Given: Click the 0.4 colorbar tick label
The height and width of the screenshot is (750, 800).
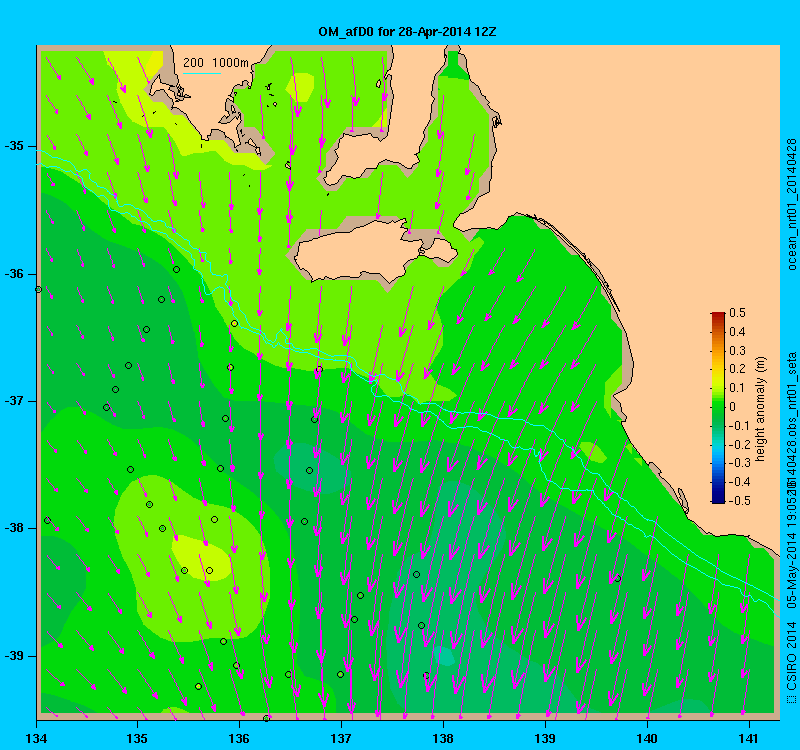Looking at the screenshot, I should (x=738, y=332).
